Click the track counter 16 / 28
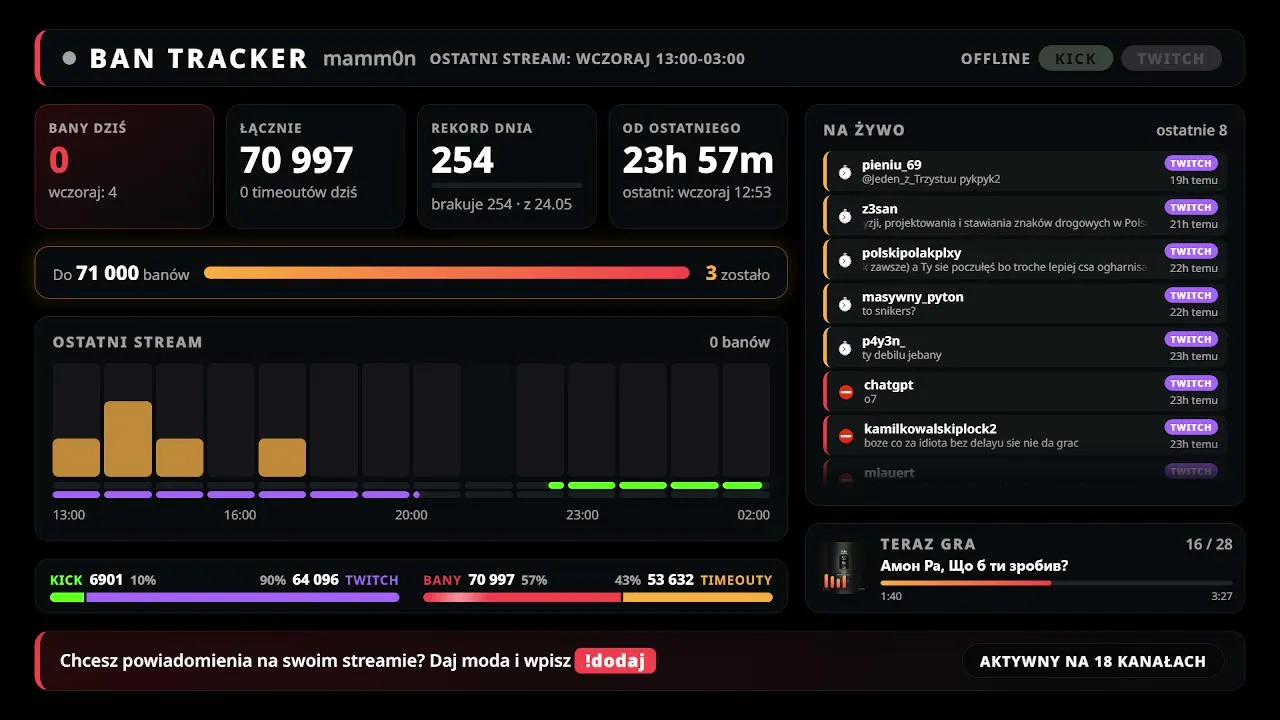The width and height of the screenshot is (1280, 720). [1209, 544]
